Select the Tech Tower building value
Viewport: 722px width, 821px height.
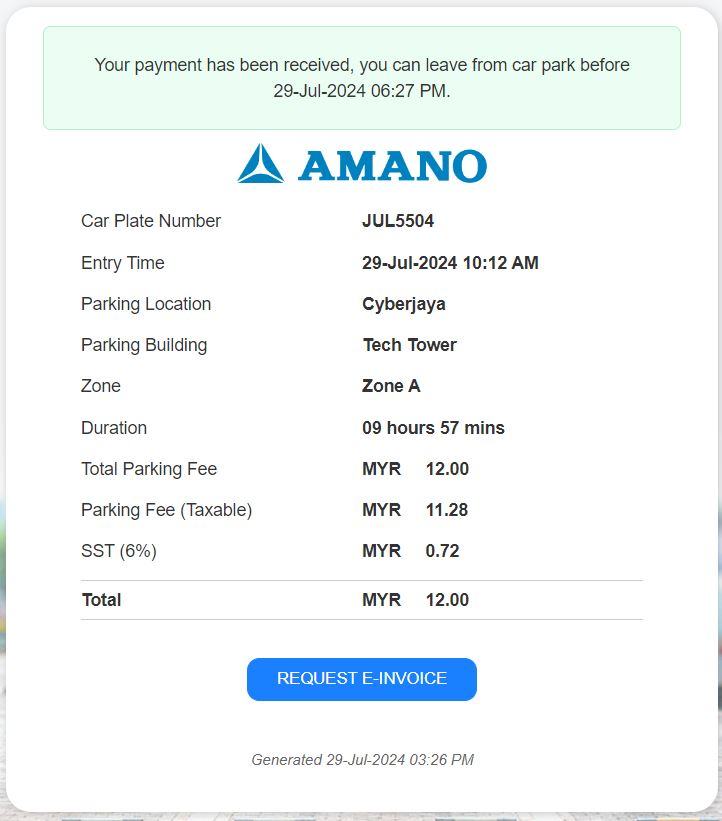(409, 345)
